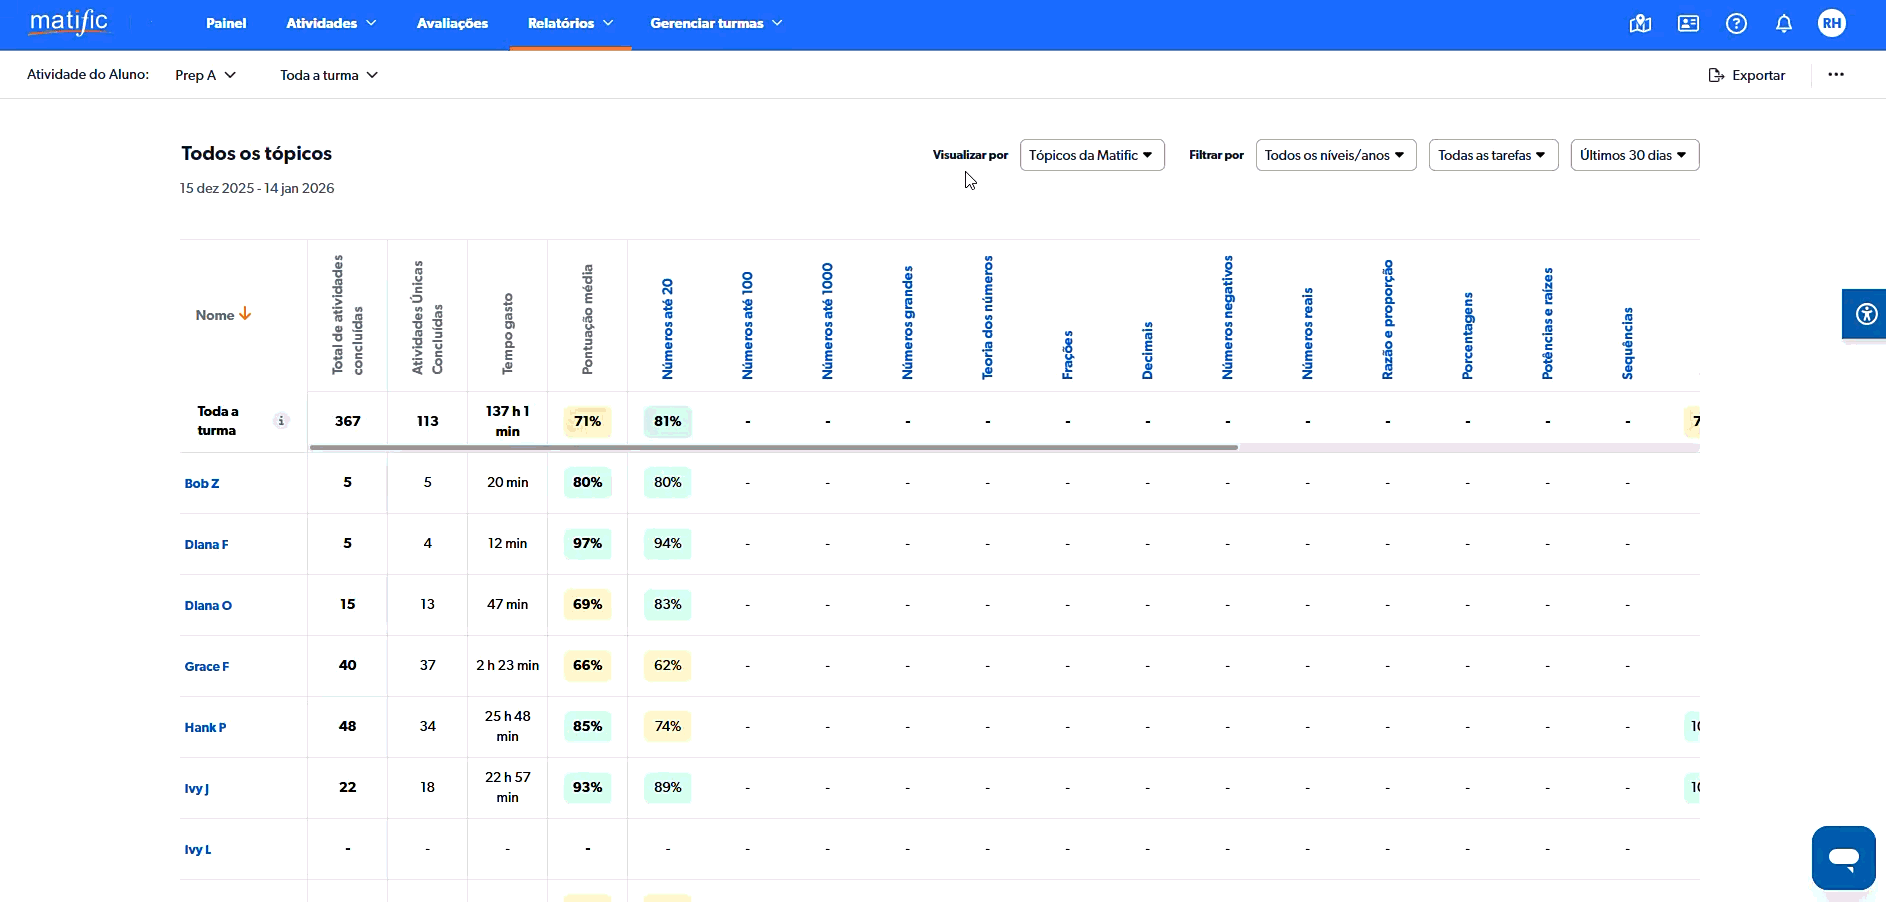
Task: Open the Últimos 30 dias date filter
Action: [x=1634, y=155]
